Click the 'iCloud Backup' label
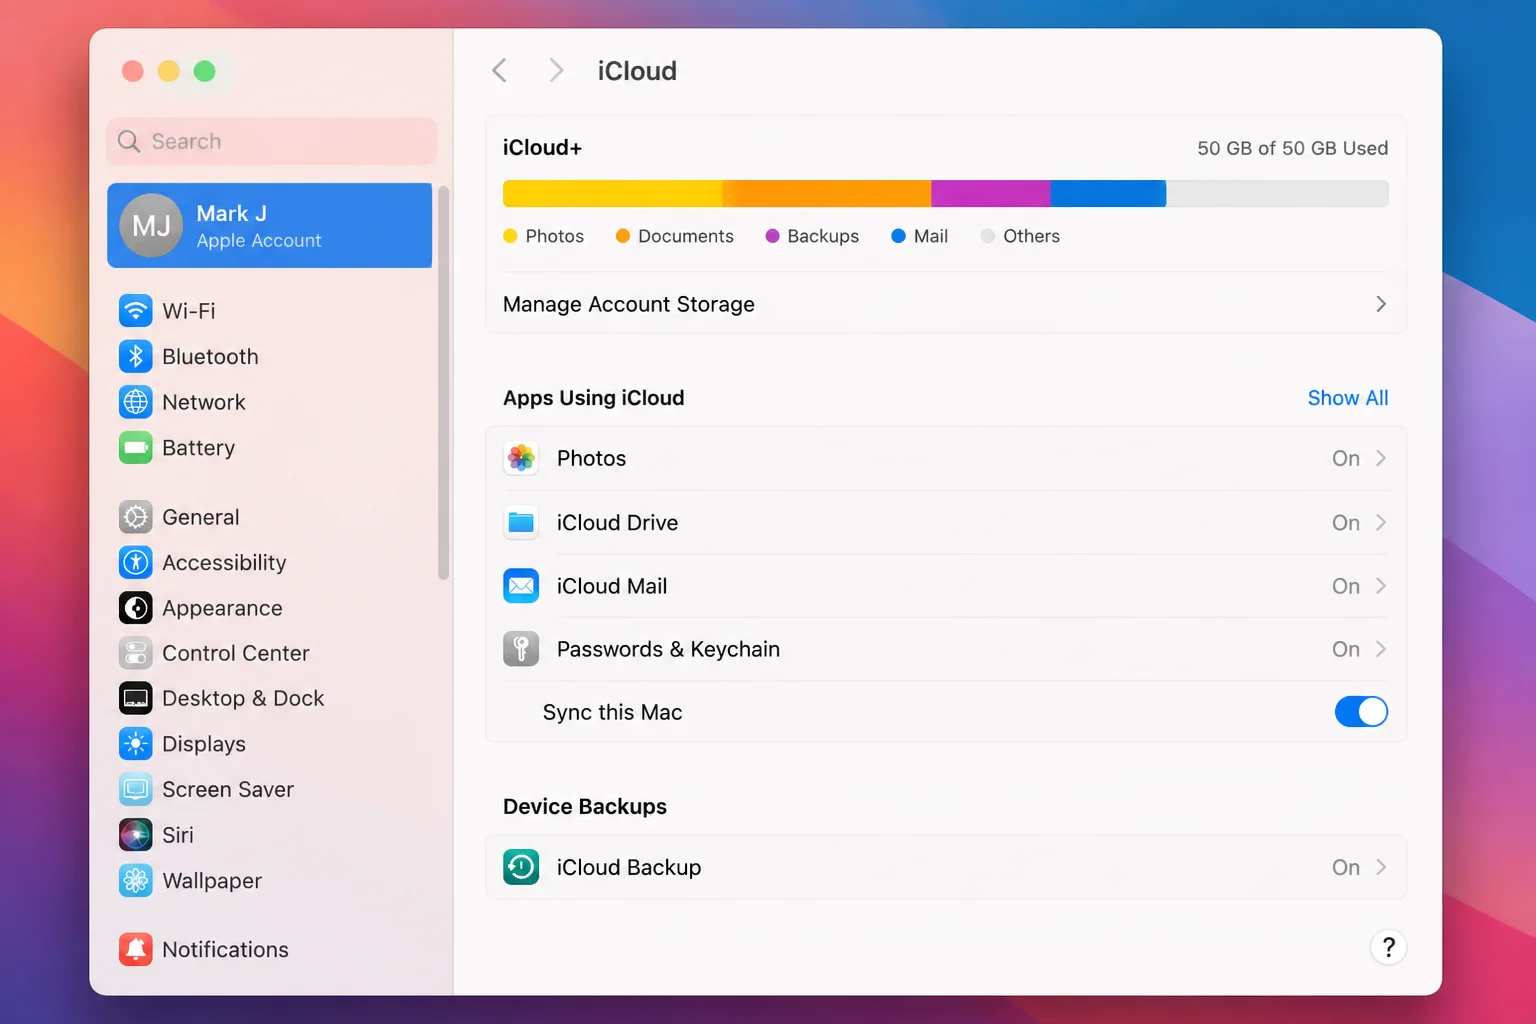This screenshot has height=1024, width=1536. [629, 867]
